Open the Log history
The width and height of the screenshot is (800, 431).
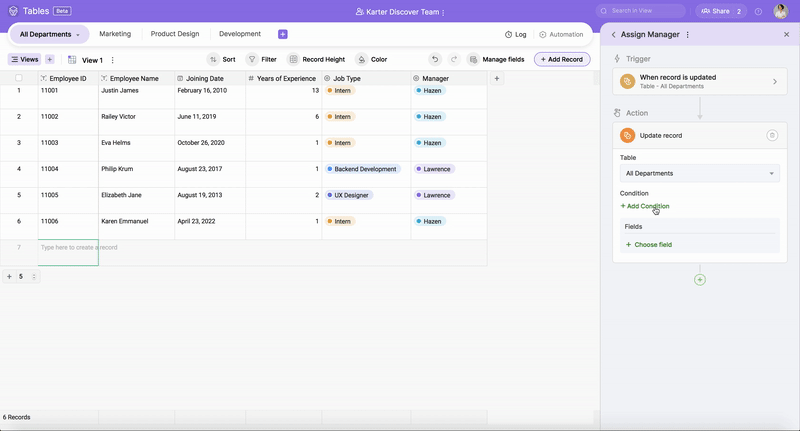tap(515, 35)
